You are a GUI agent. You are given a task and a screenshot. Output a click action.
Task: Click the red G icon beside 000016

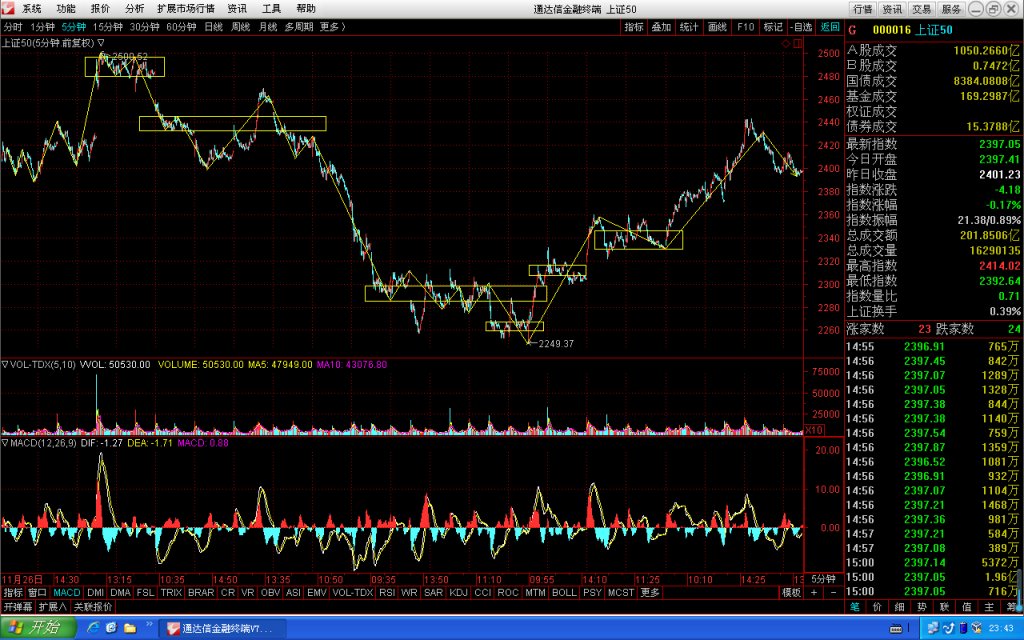pyautogui.click(x=852, y=30)
